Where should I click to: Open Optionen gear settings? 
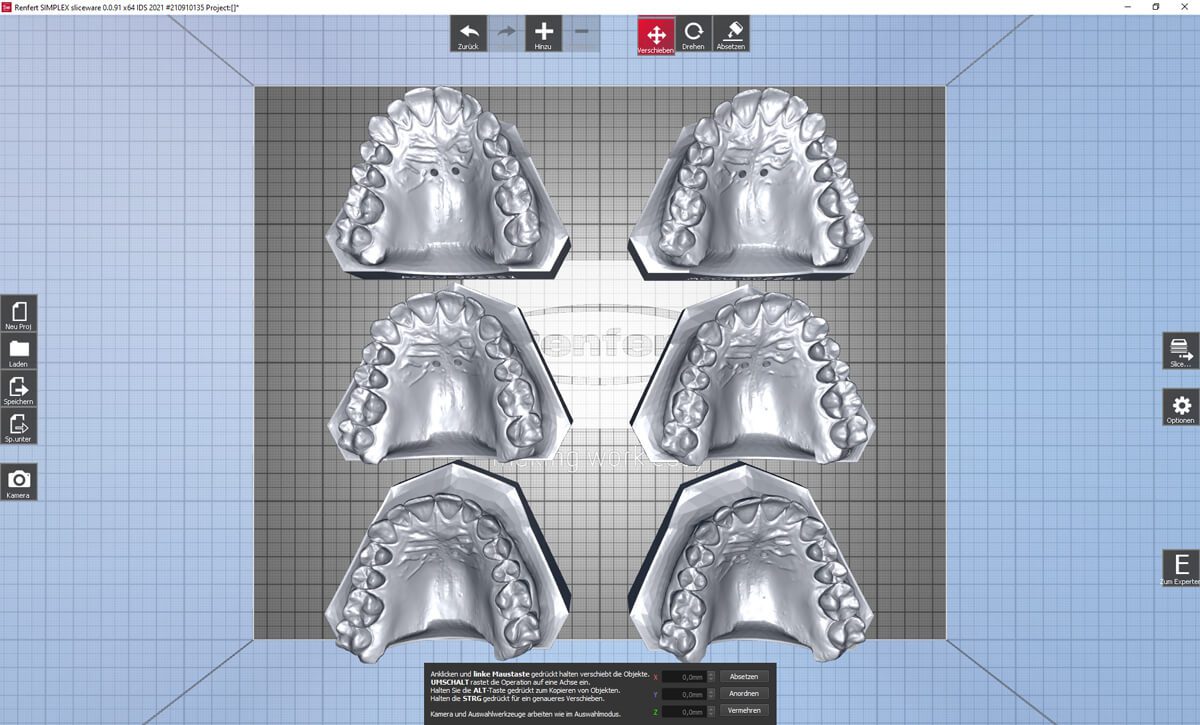(x=1181, y=408)
